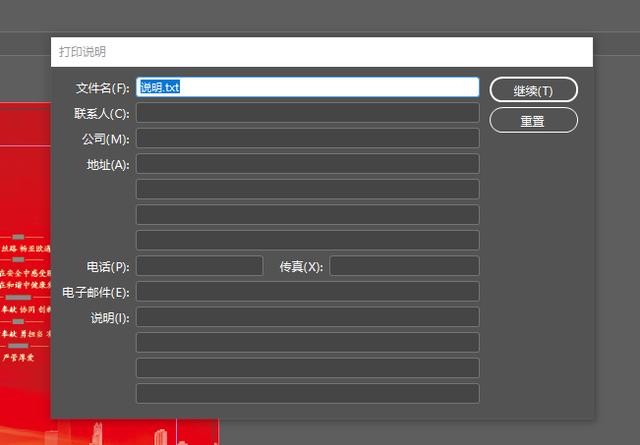
Task: Click the second instructions line field
Action: point(307,342)
